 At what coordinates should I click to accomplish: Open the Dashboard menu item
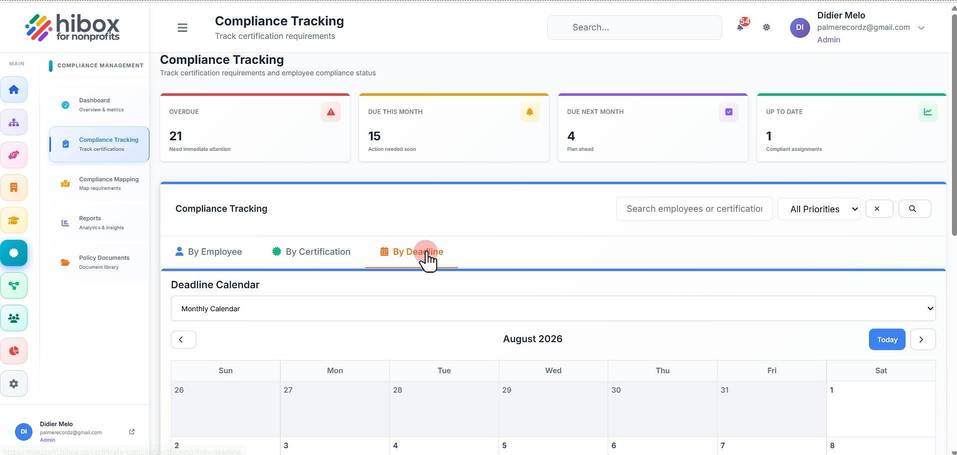[99, 104]
